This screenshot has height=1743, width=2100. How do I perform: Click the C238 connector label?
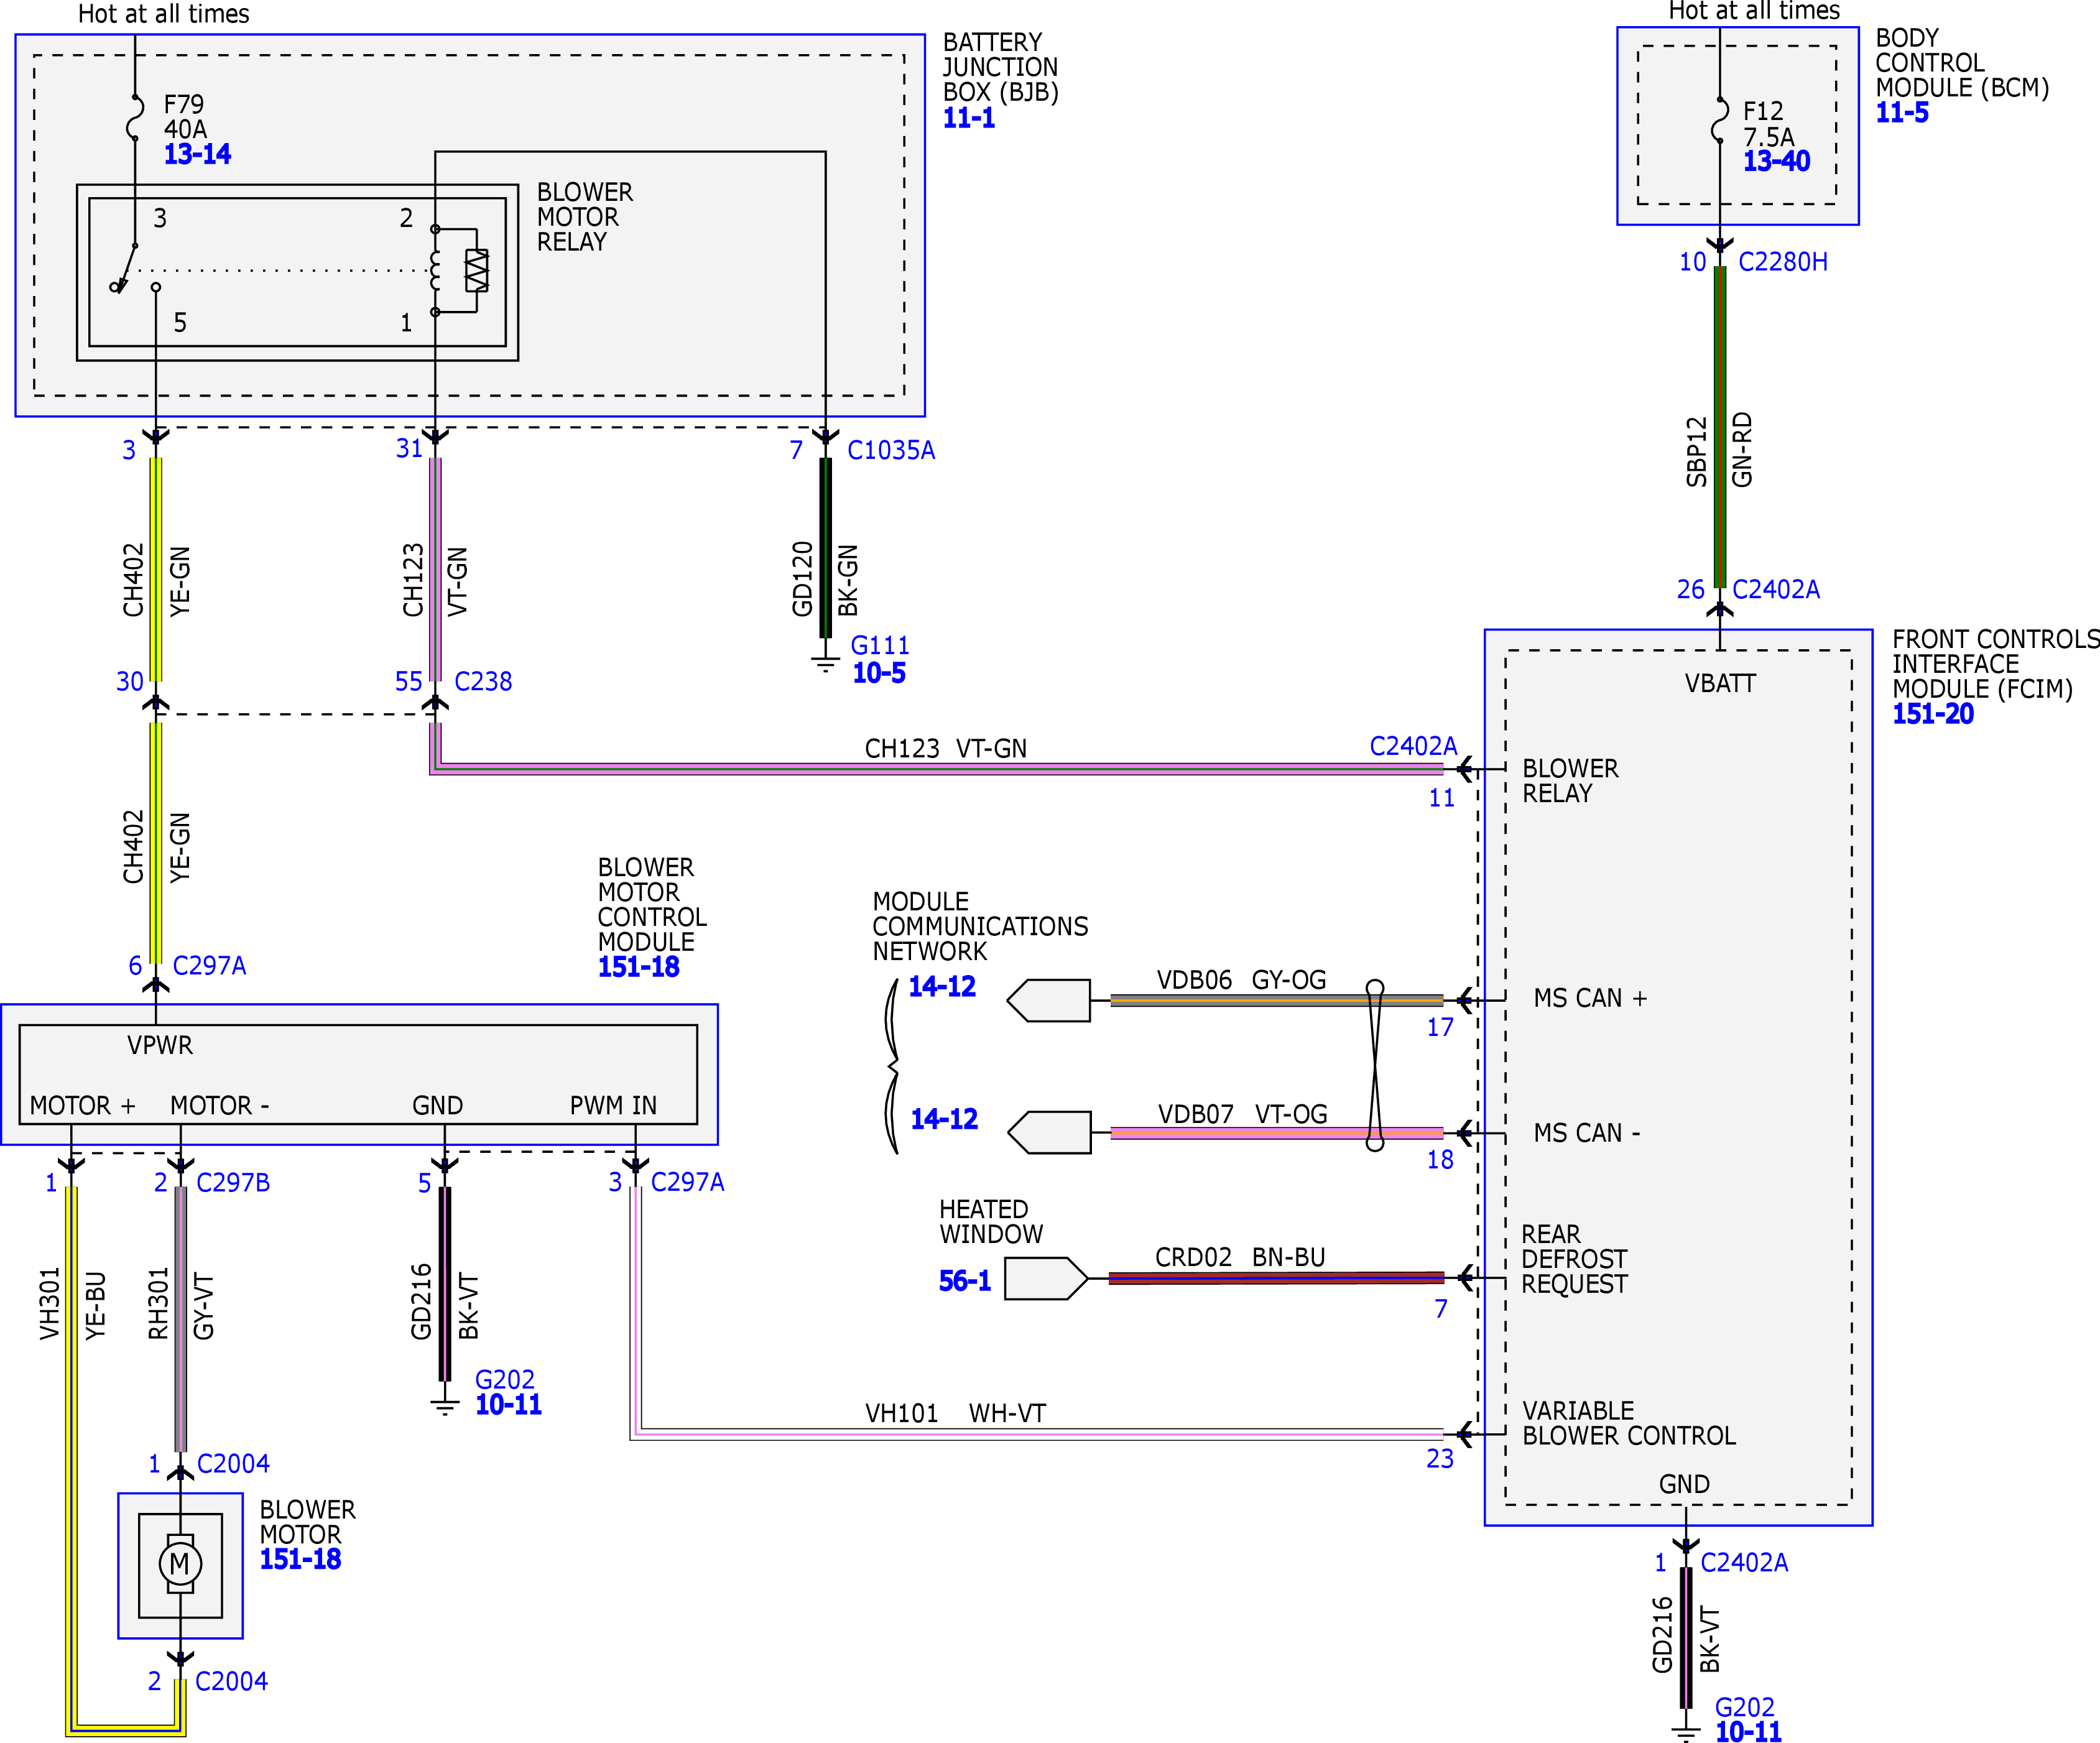(x=483, y=681)
